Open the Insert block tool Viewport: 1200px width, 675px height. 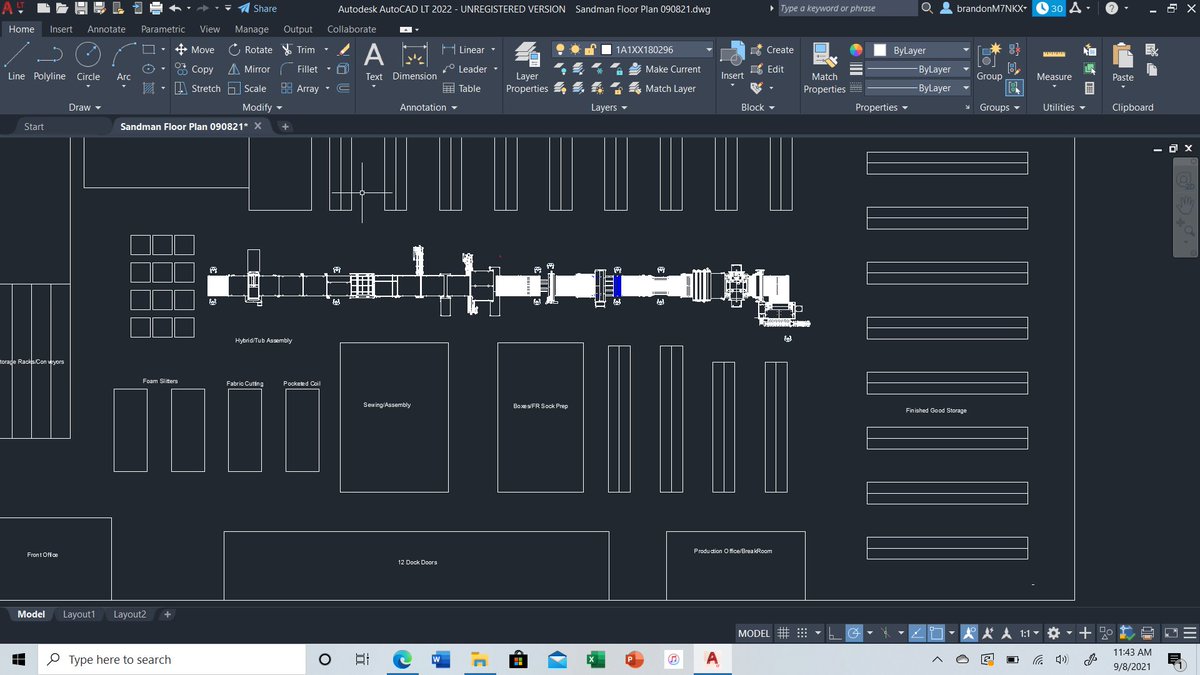pos(732,63)
